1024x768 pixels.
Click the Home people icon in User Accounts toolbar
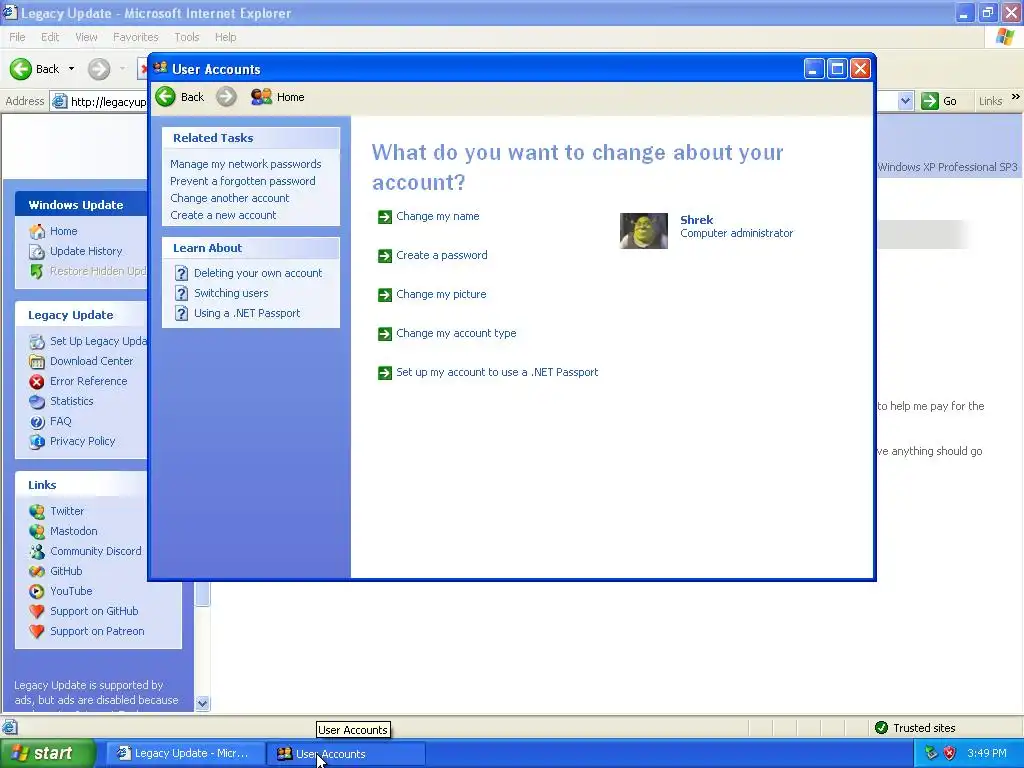pos(261,97)
